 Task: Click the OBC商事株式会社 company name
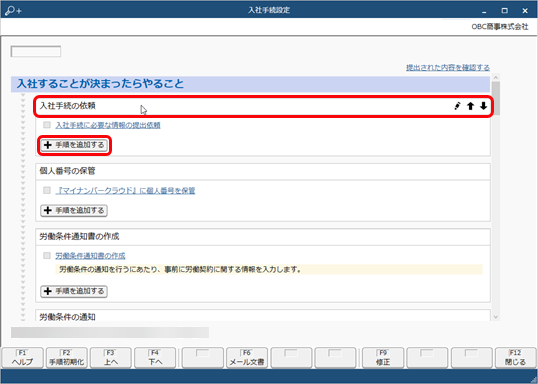point(500,27)
